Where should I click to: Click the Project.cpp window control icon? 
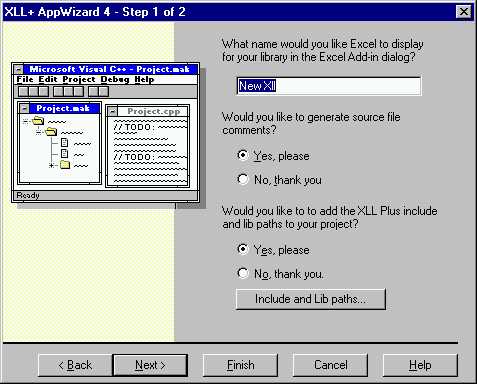click(x=113, y=111)
